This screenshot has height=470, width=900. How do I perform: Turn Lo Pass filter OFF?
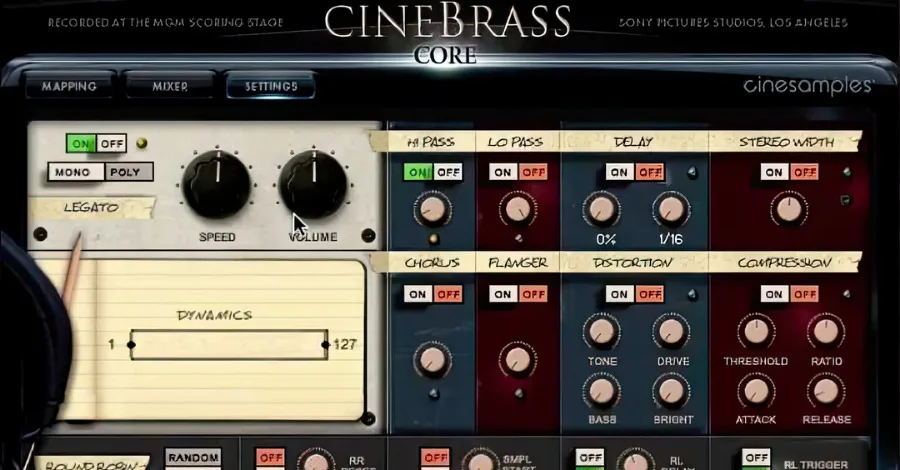533,172
